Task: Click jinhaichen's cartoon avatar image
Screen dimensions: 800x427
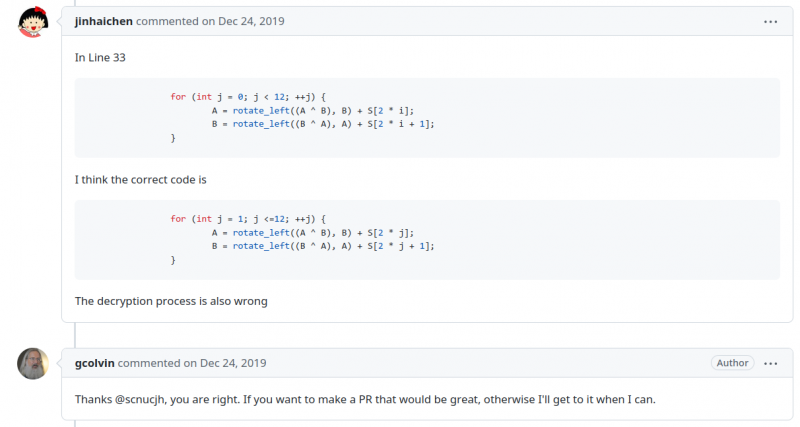Action: click(x=35, y=22)
